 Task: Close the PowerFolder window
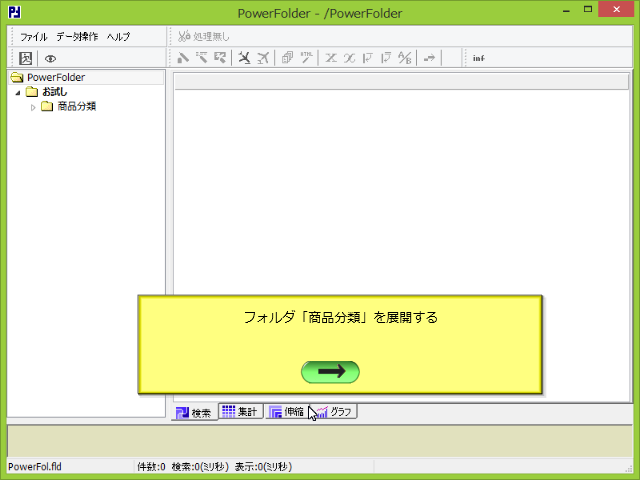616,9
